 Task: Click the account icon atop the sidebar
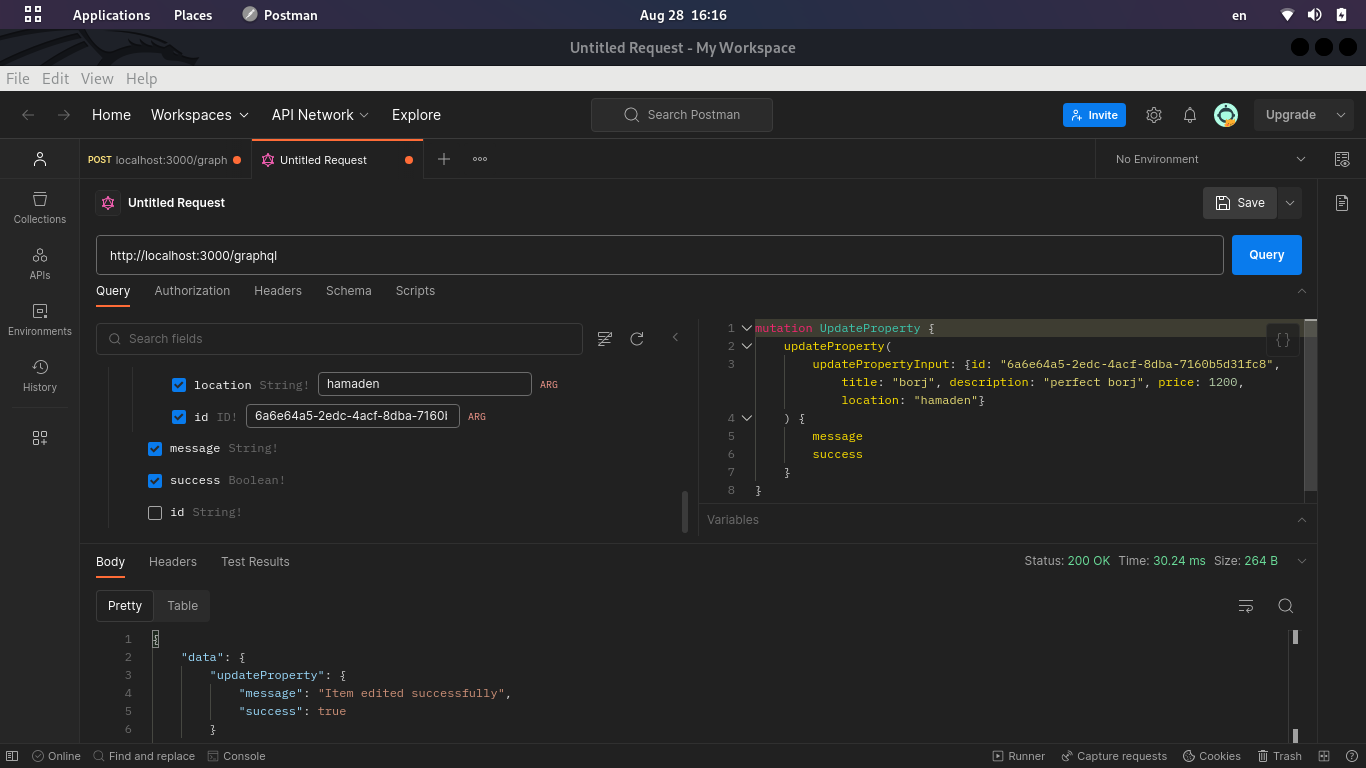coord(40,159)
